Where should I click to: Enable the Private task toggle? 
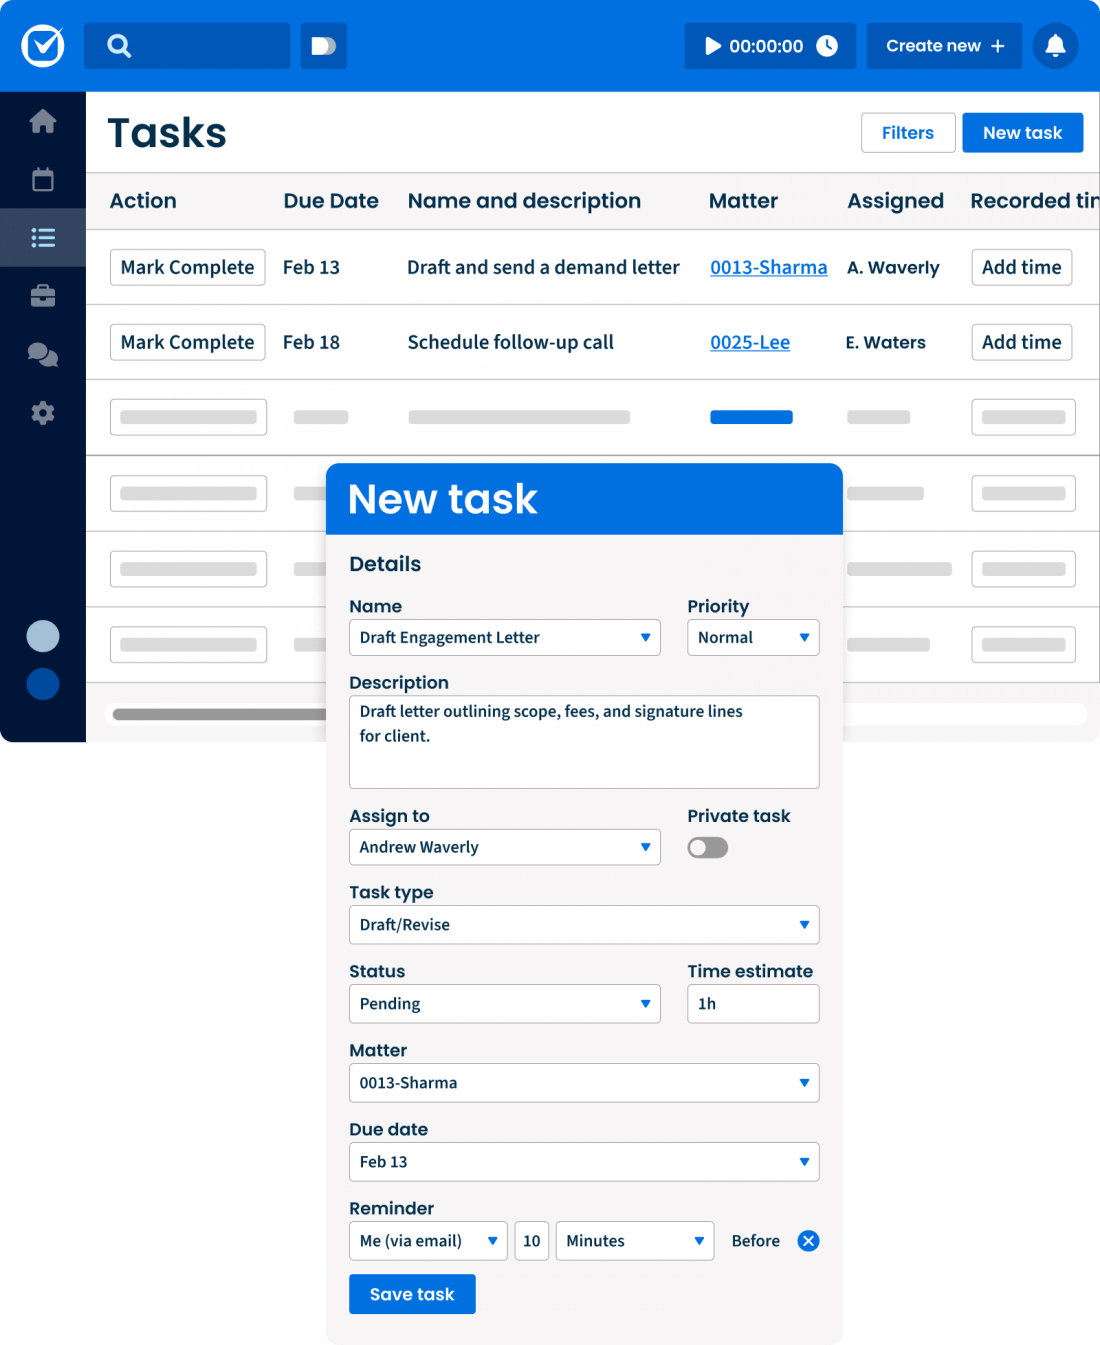coord(707,847)
